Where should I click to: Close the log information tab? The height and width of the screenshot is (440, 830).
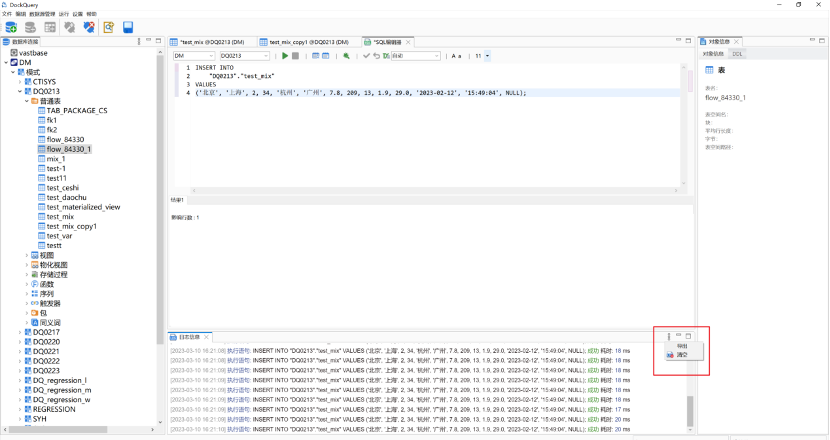(206, 337)
